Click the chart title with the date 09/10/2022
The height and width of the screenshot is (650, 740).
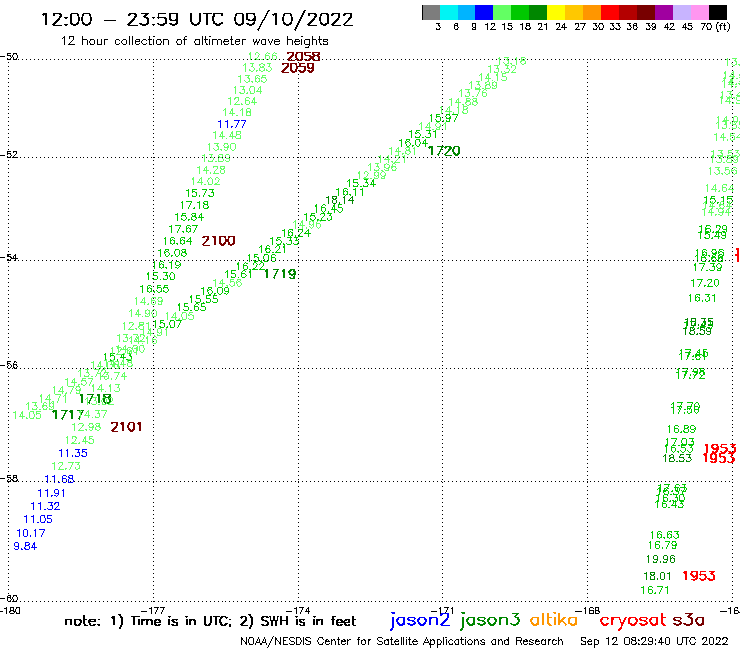tap(197, 19)
